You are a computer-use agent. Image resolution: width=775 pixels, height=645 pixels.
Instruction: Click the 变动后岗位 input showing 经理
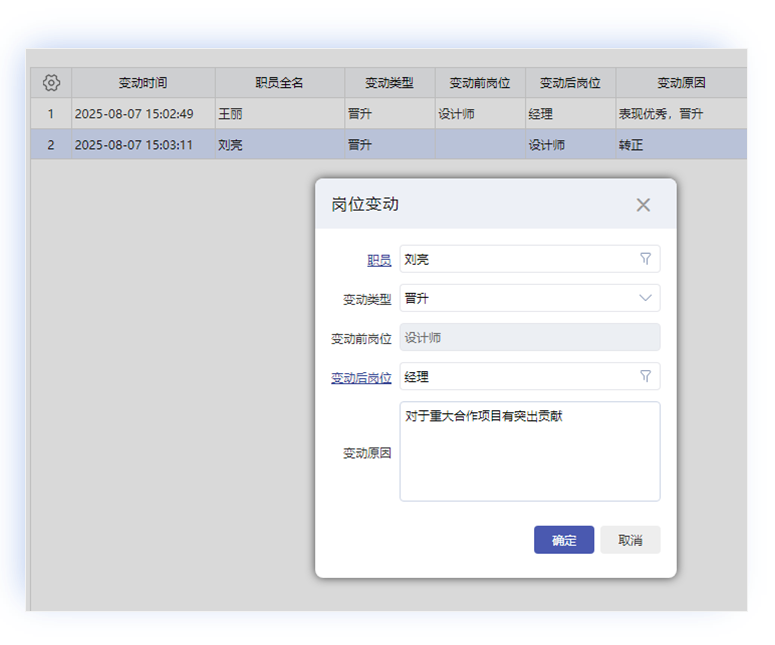(x=515, y=377)
